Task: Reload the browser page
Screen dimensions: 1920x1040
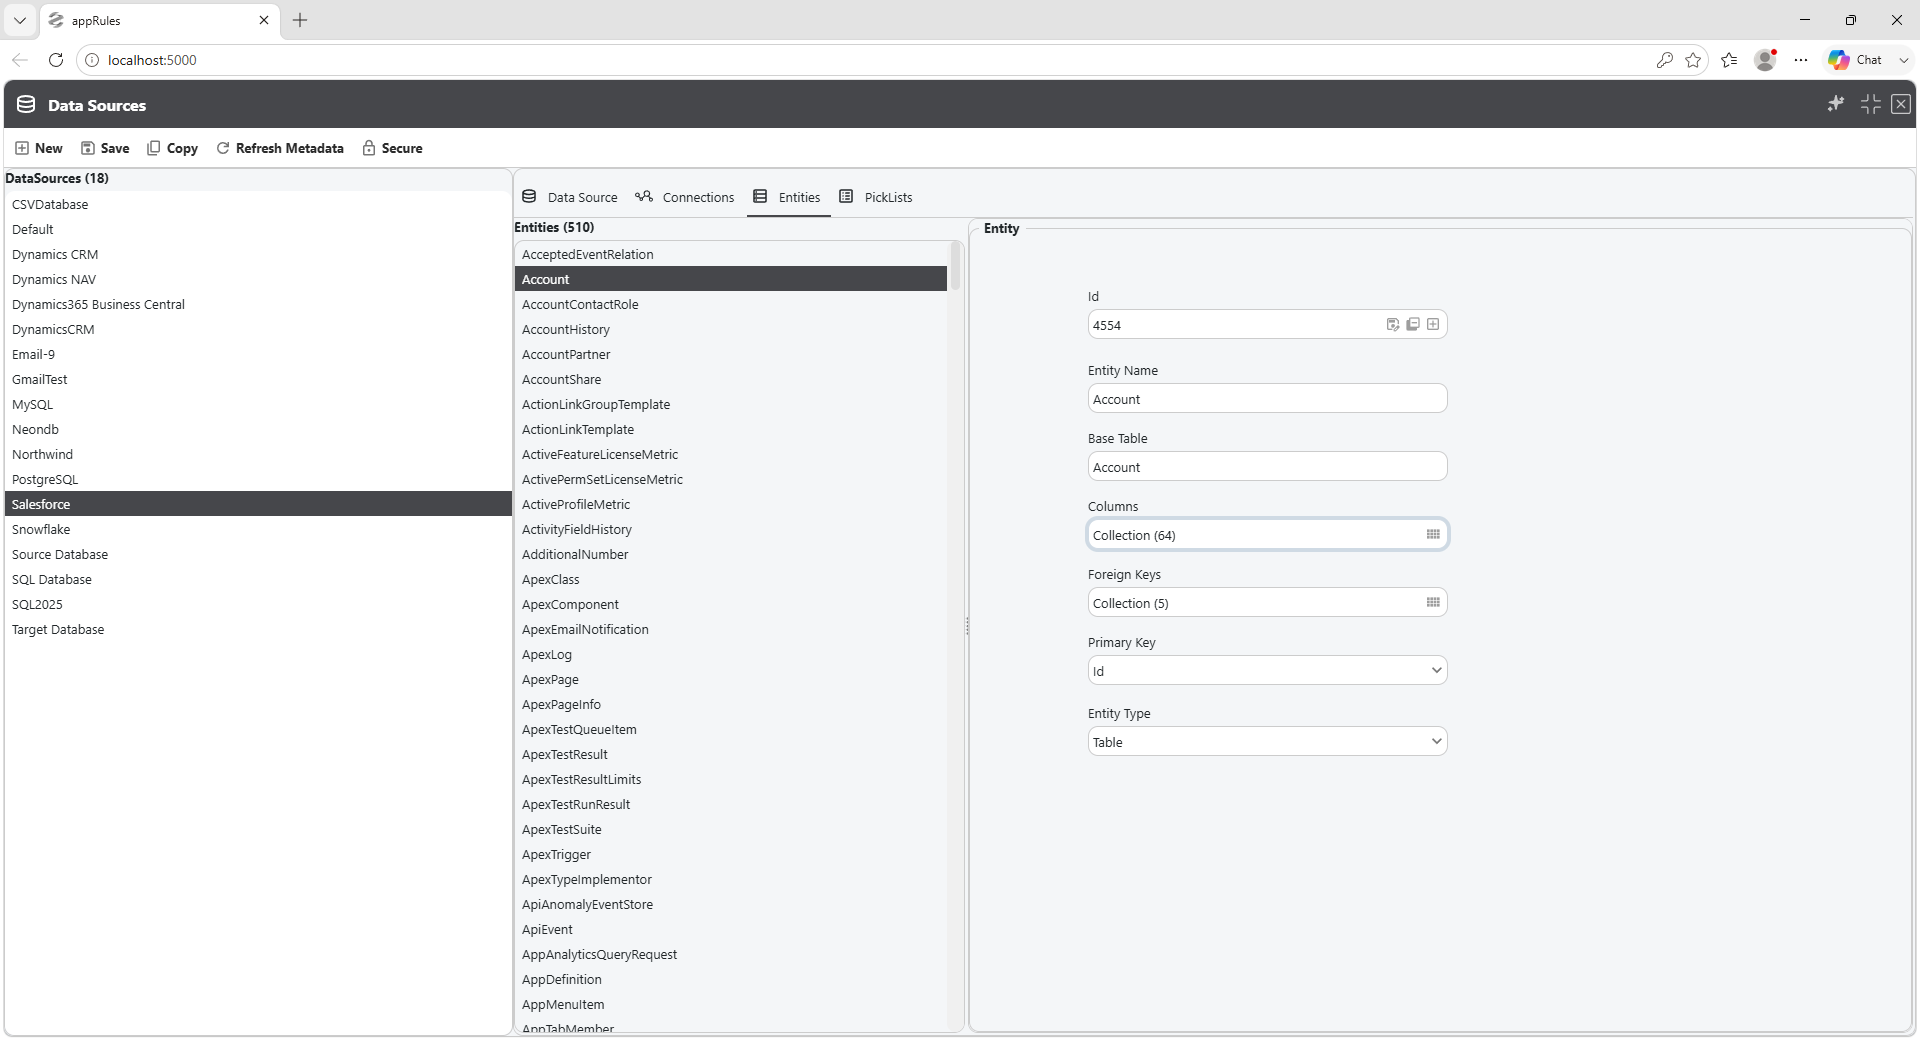Action: point(56,60)
